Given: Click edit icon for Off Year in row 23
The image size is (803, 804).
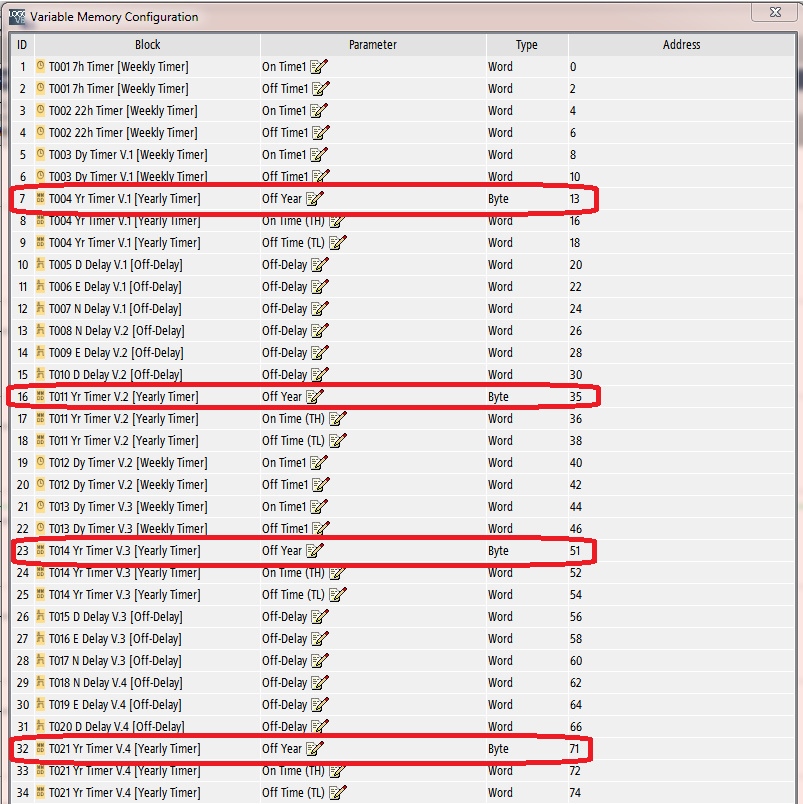Looking at the screenshot, I should pos(315,551).
